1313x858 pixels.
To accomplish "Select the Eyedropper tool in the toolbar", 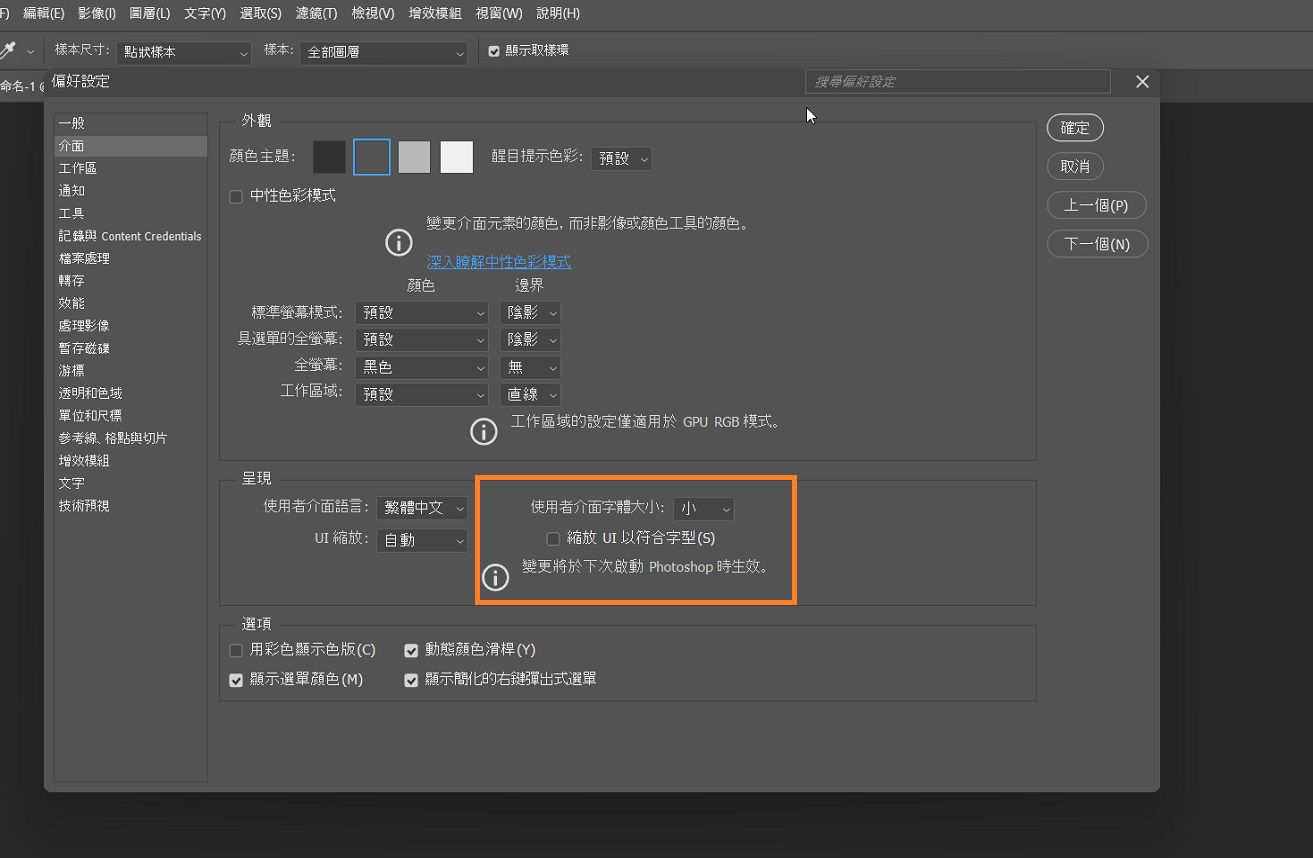I will (x=10, y=49).
